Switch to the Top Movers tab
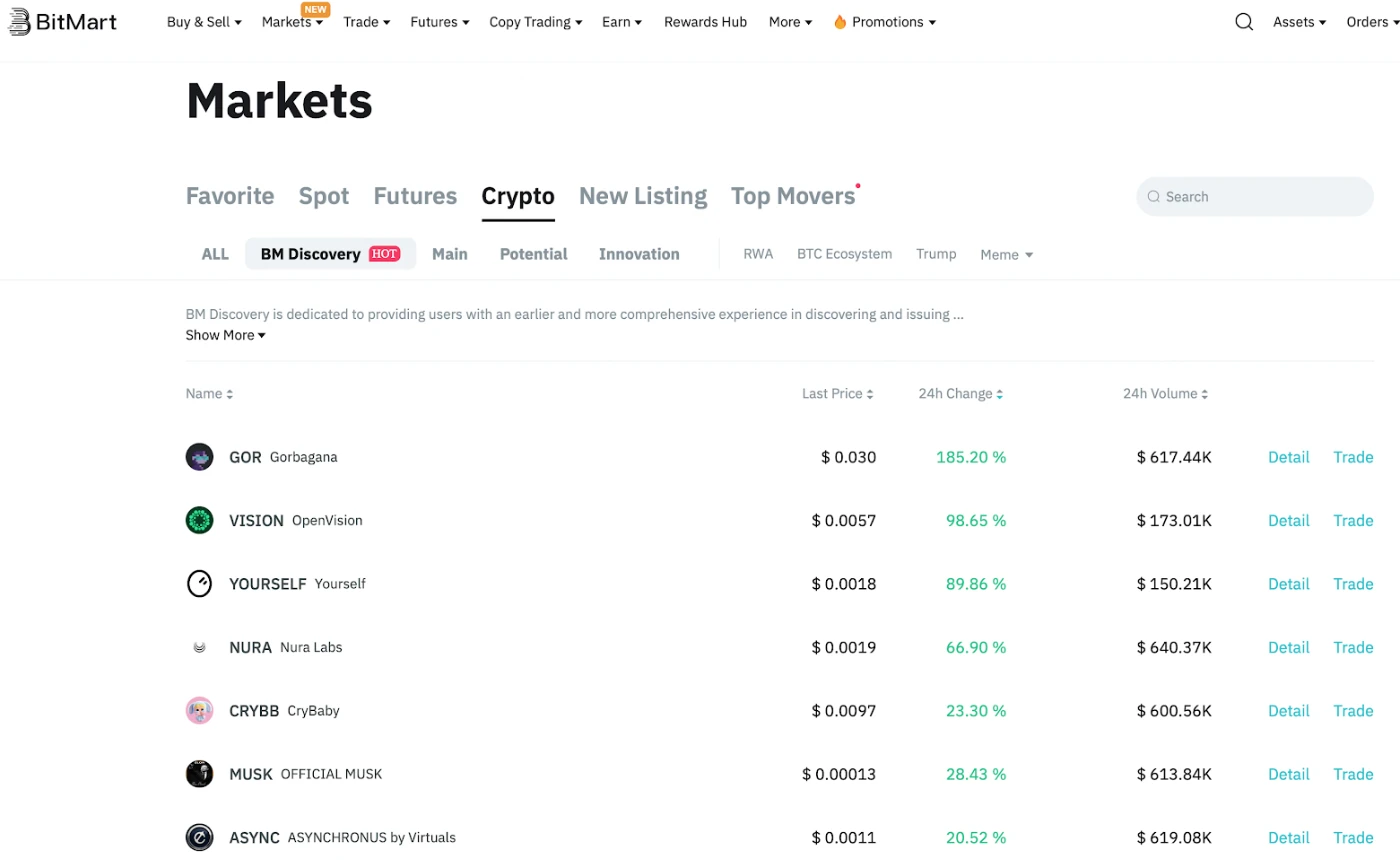Viewport: 1400px width, 860px height. pos(792,195)
